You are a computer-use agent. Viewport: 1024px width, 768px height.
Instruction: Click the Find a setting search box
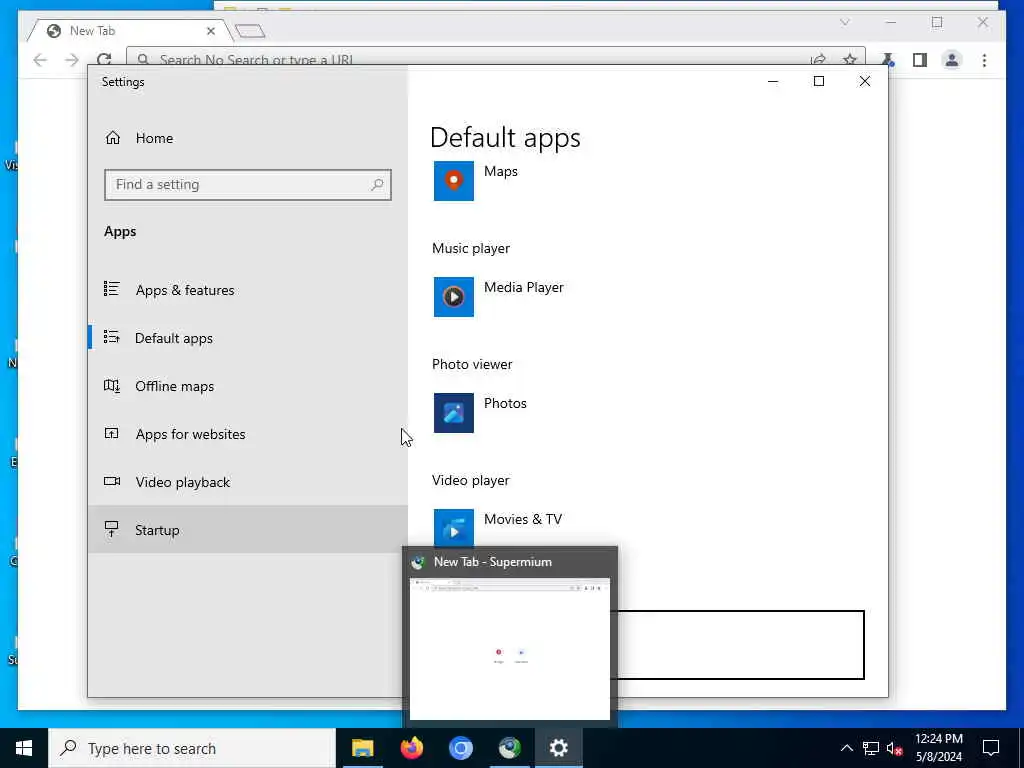pos(248,185)
